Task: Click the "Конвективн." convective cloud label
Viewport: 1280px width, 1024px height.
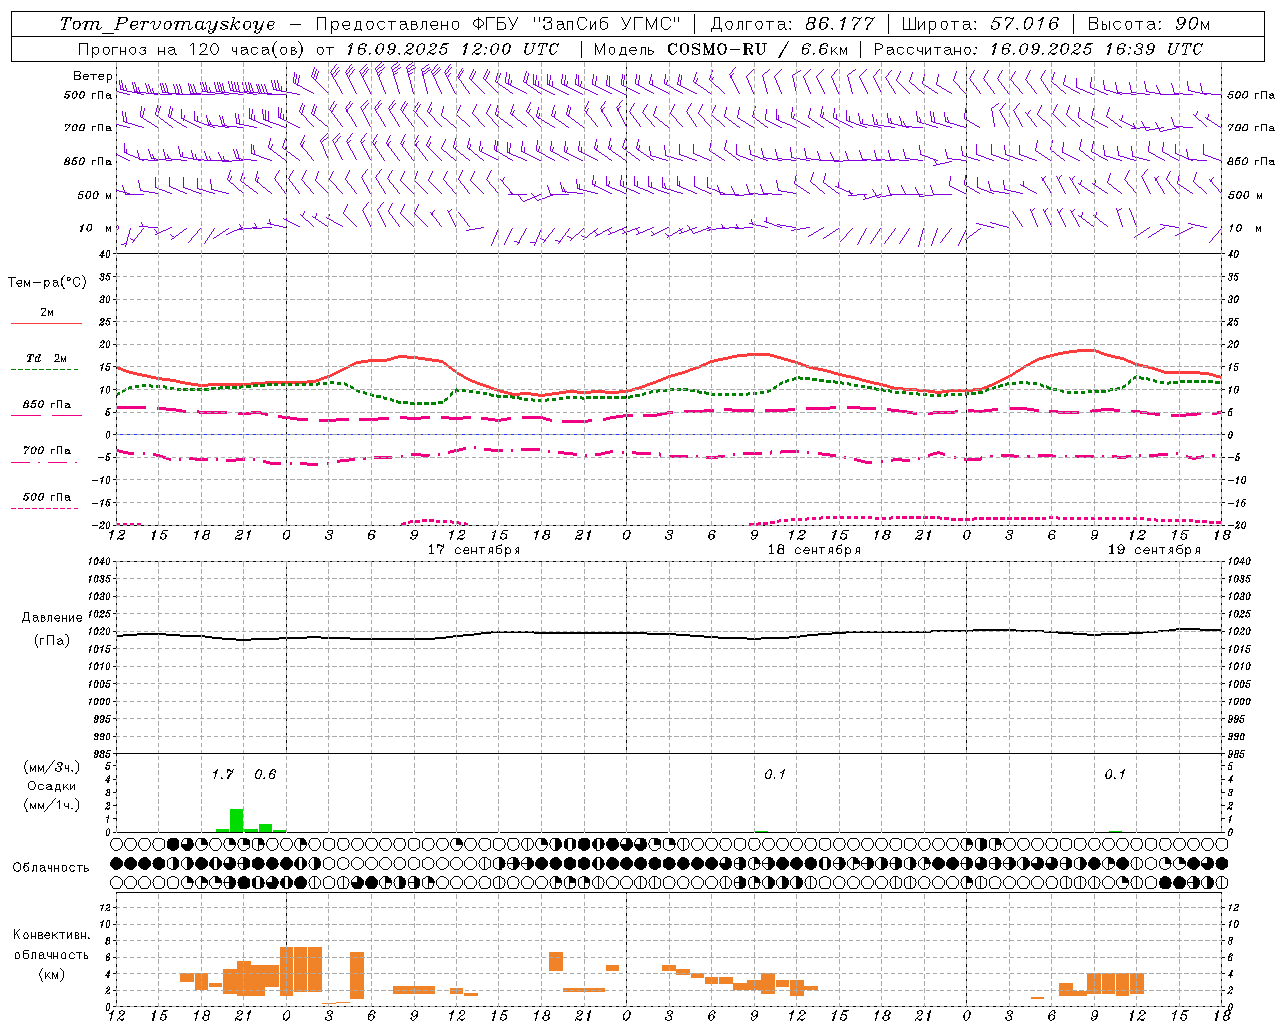Action: pos(52,935)
